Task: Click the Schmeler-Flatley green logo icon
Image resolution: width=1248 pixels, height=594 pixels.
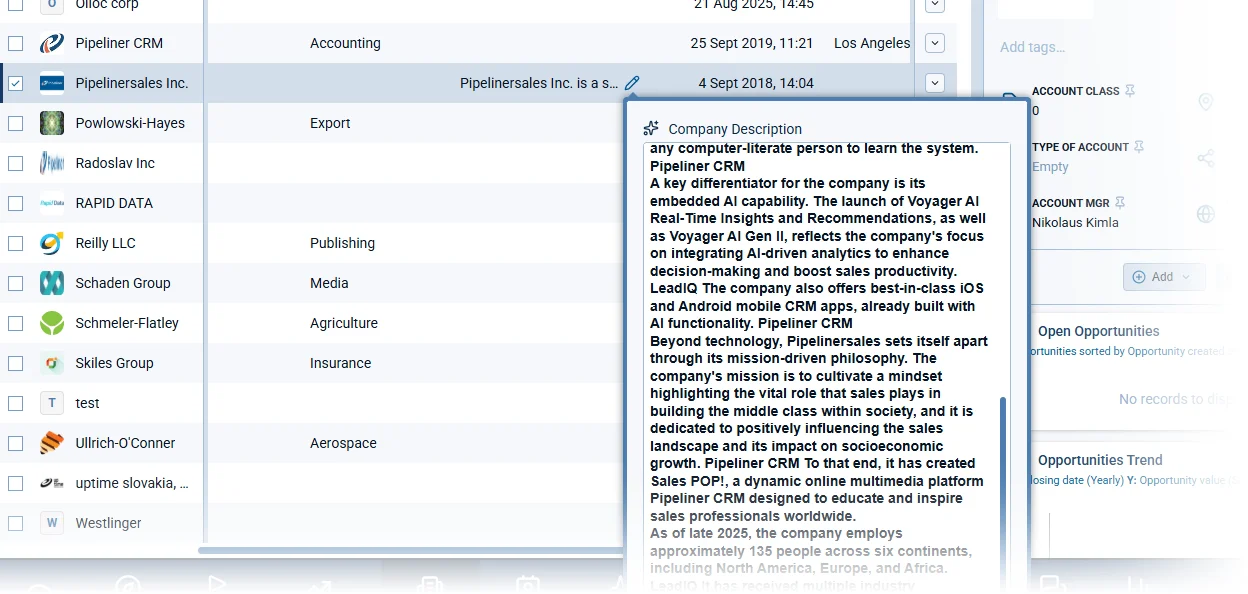Action: pos(52,323)
